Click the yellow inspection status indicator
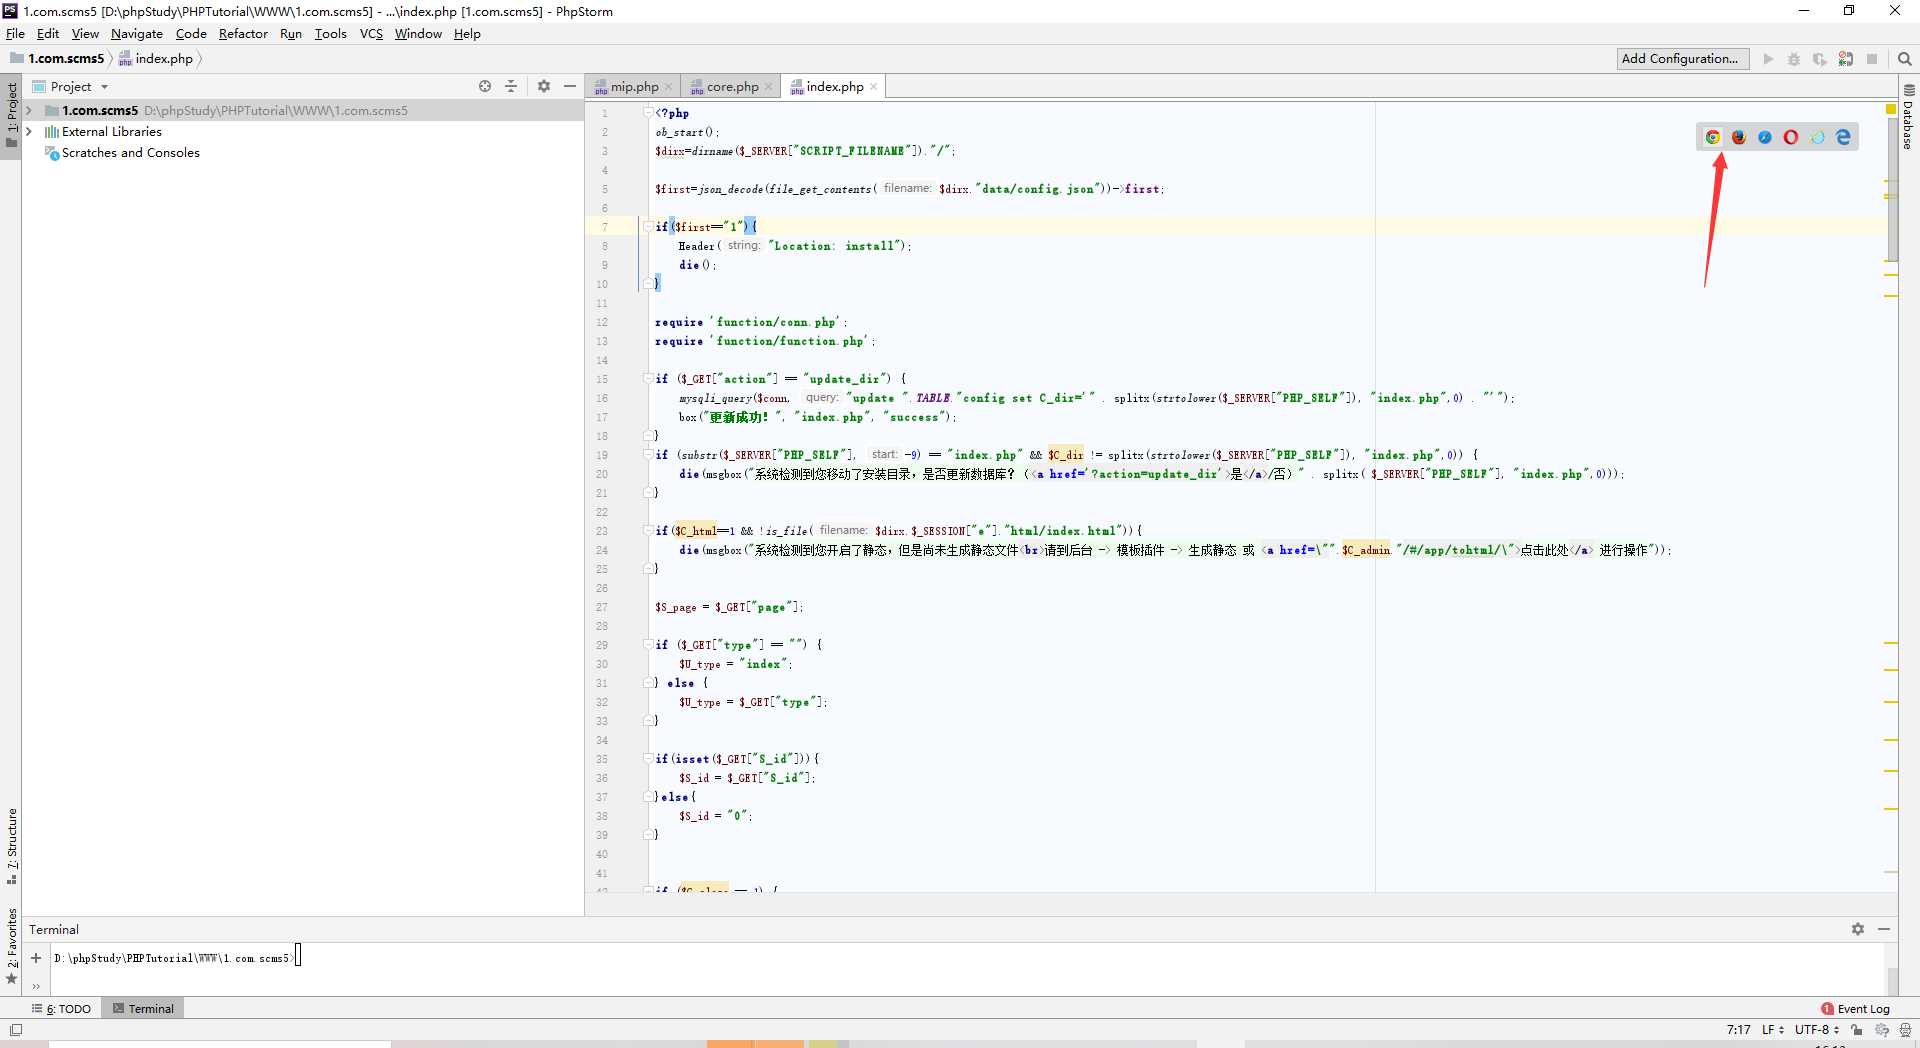1920x1048 pixels. [x=1891, y=108]
